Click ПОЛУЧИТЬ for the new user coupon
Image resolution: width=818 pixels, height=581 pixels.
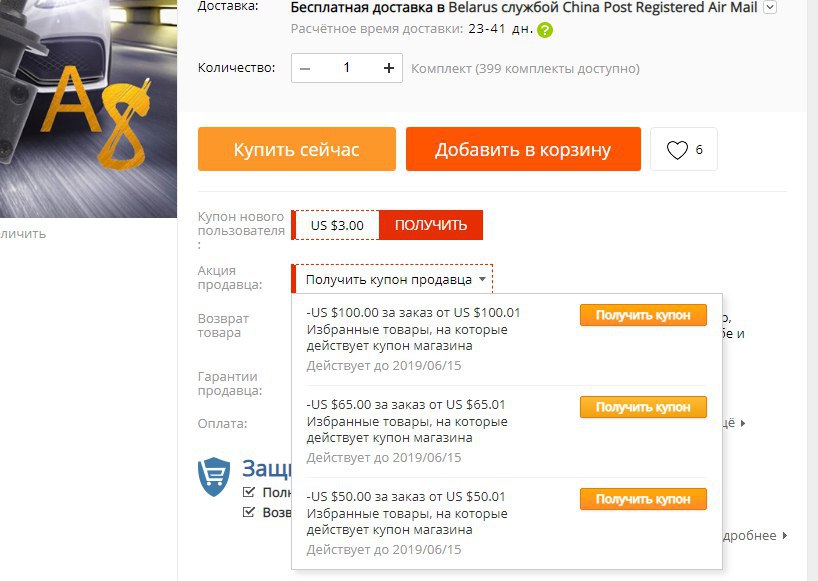point(431,225)
